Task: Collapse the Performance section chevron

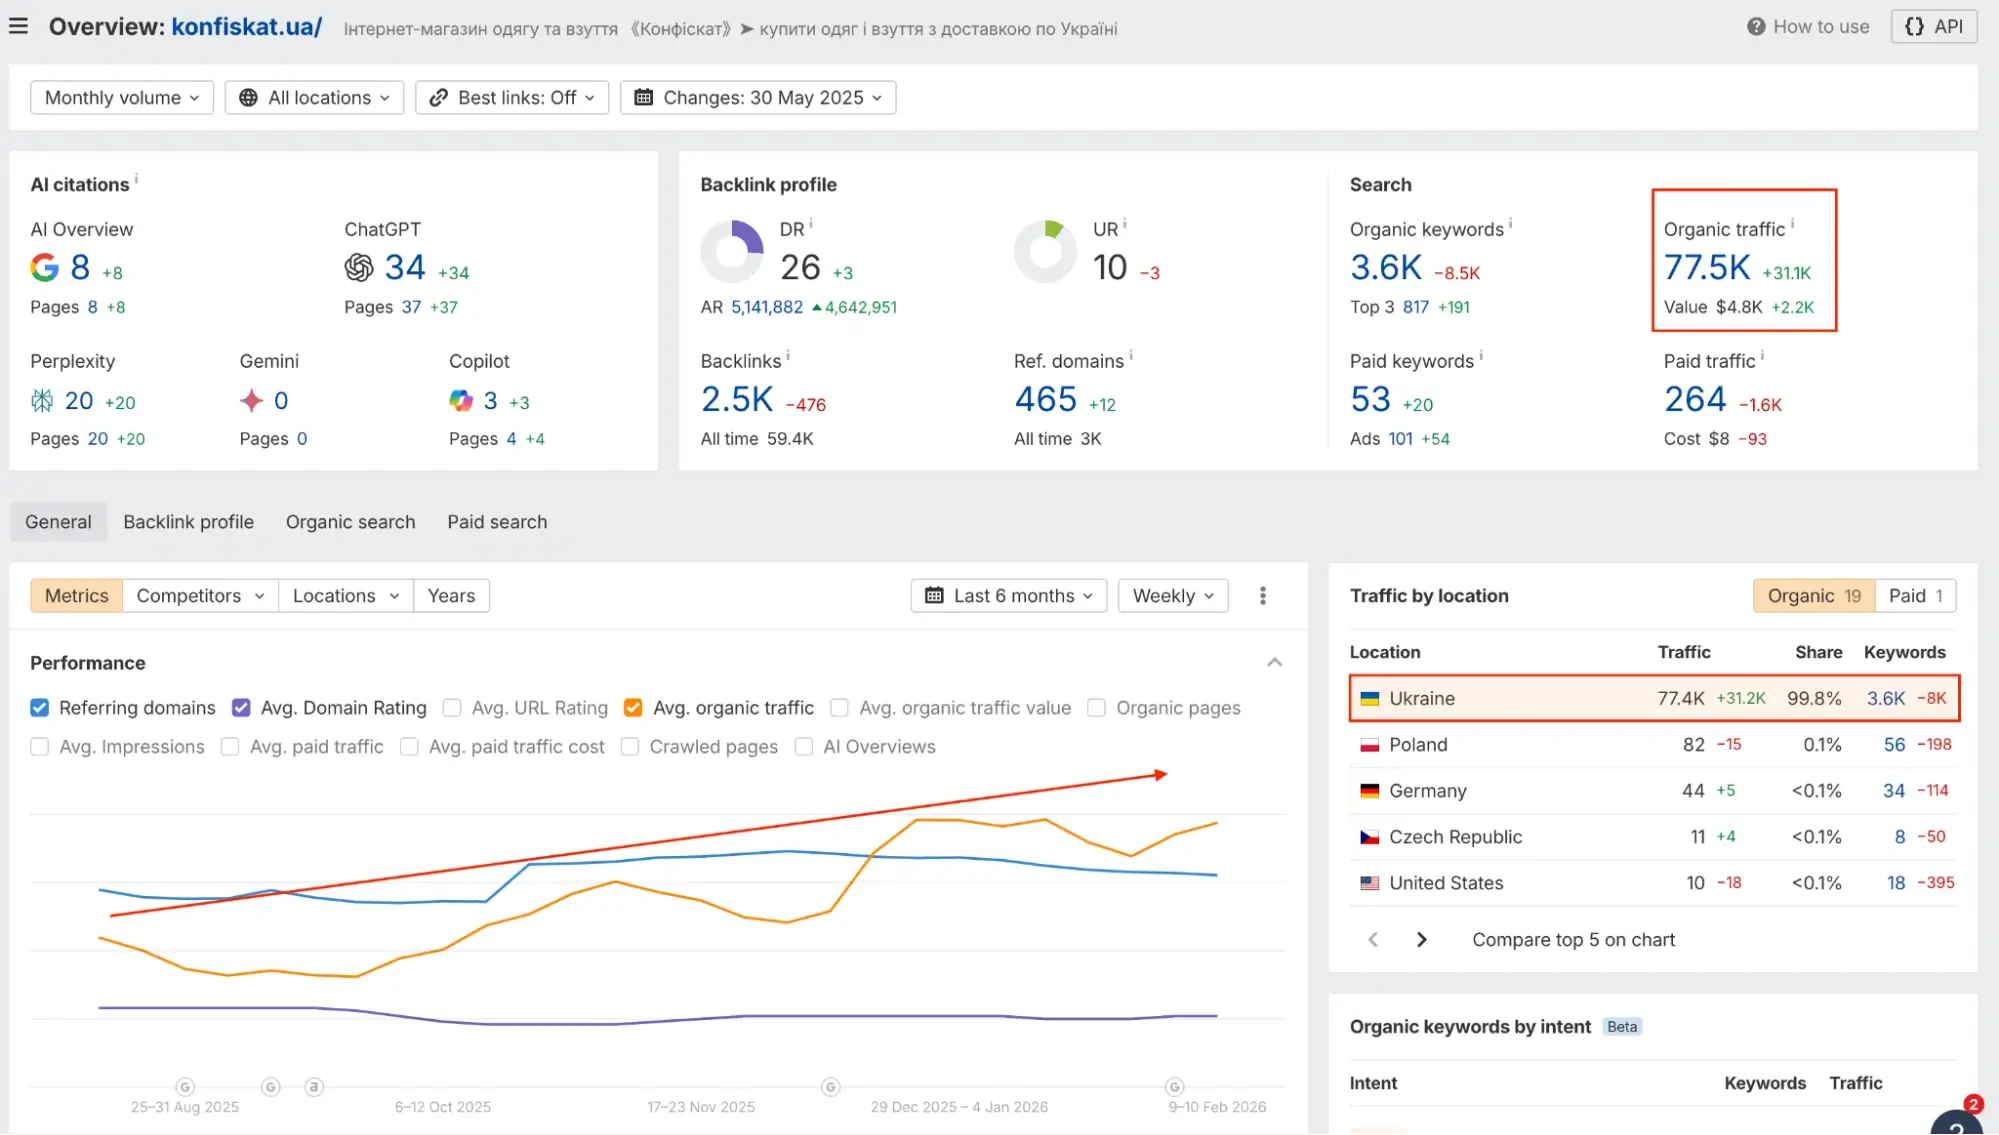Action: click(x=1274, y=663)
